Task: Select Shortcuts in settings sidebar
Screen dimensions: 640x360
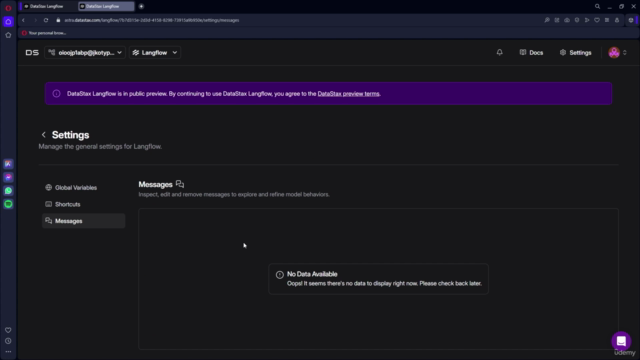Action: [83, 204]
